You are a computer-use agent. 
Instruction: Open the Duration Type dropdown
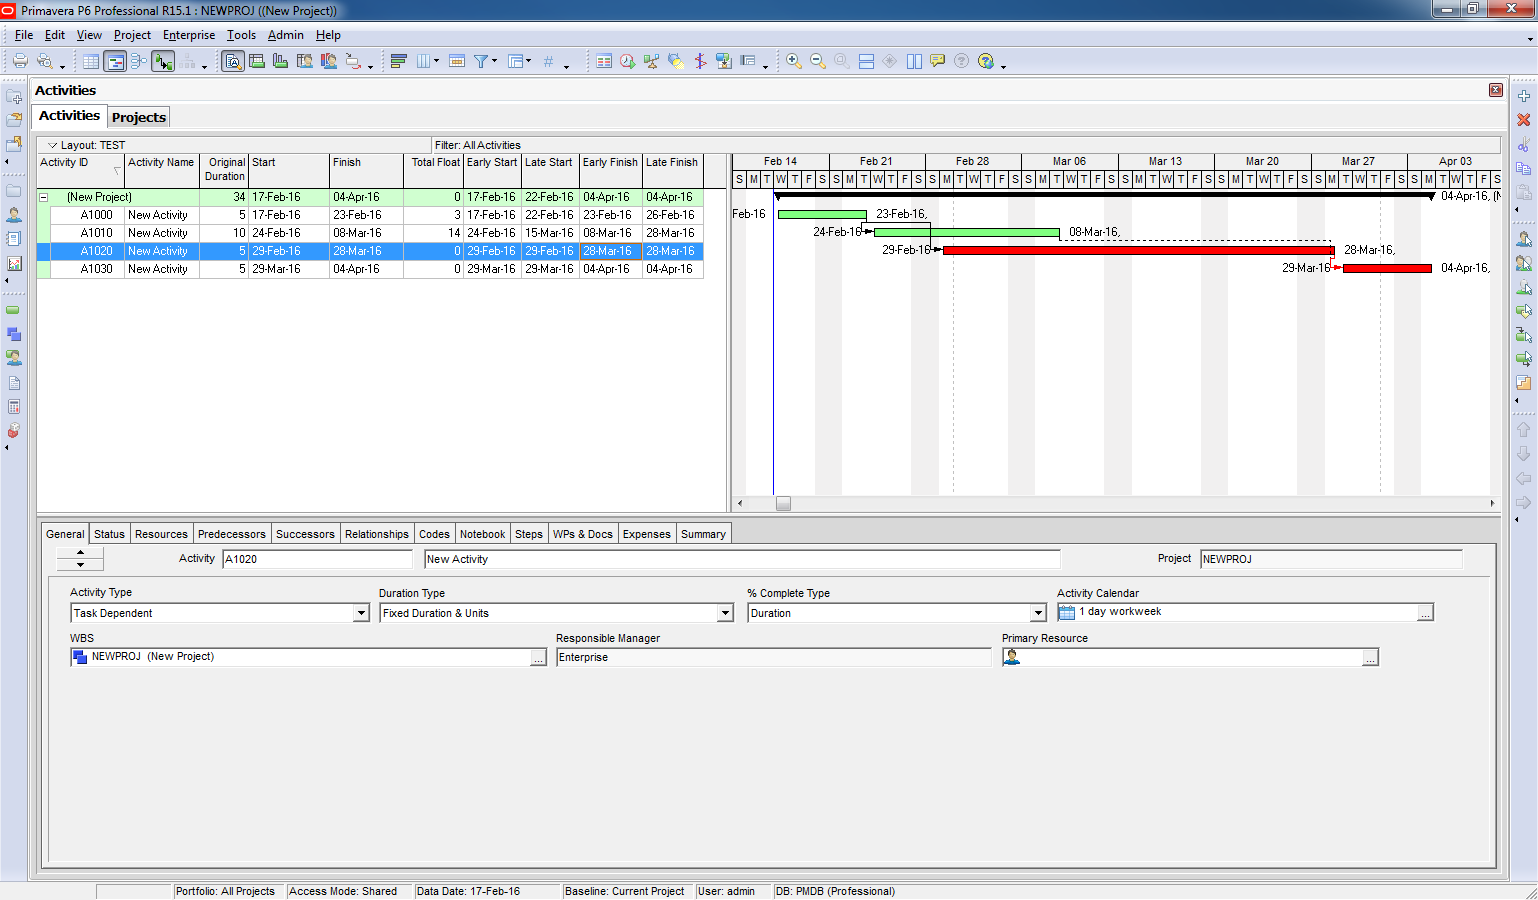725,613
